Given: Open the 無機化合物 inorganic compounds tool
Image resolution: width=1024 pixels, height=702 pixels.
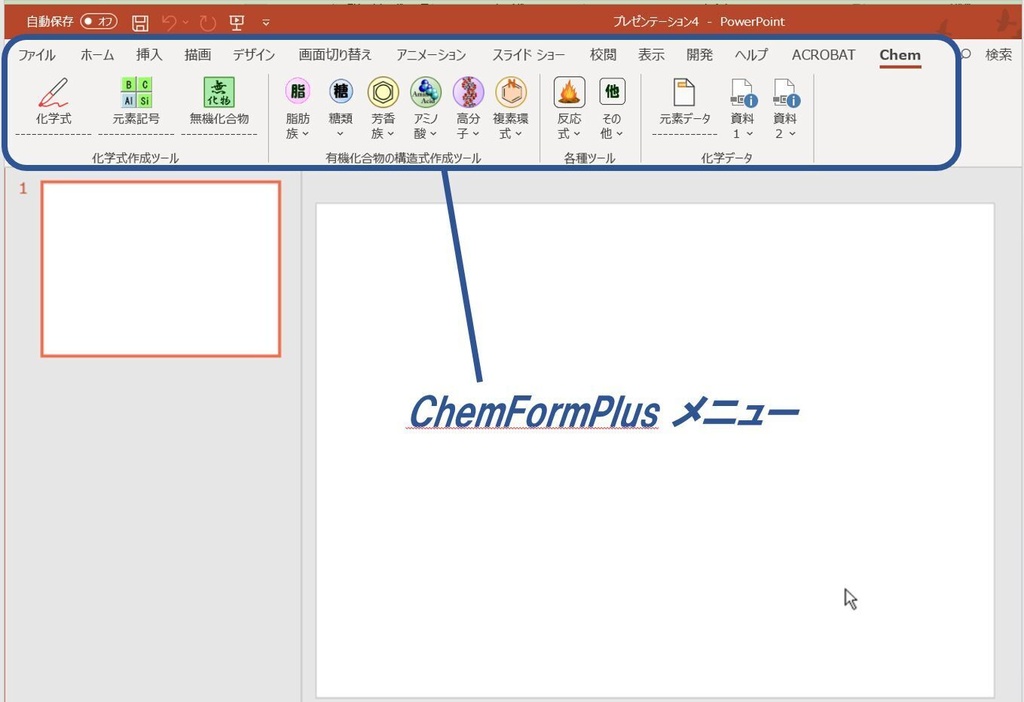Looking at the screenshot, I should click(219, 101).
